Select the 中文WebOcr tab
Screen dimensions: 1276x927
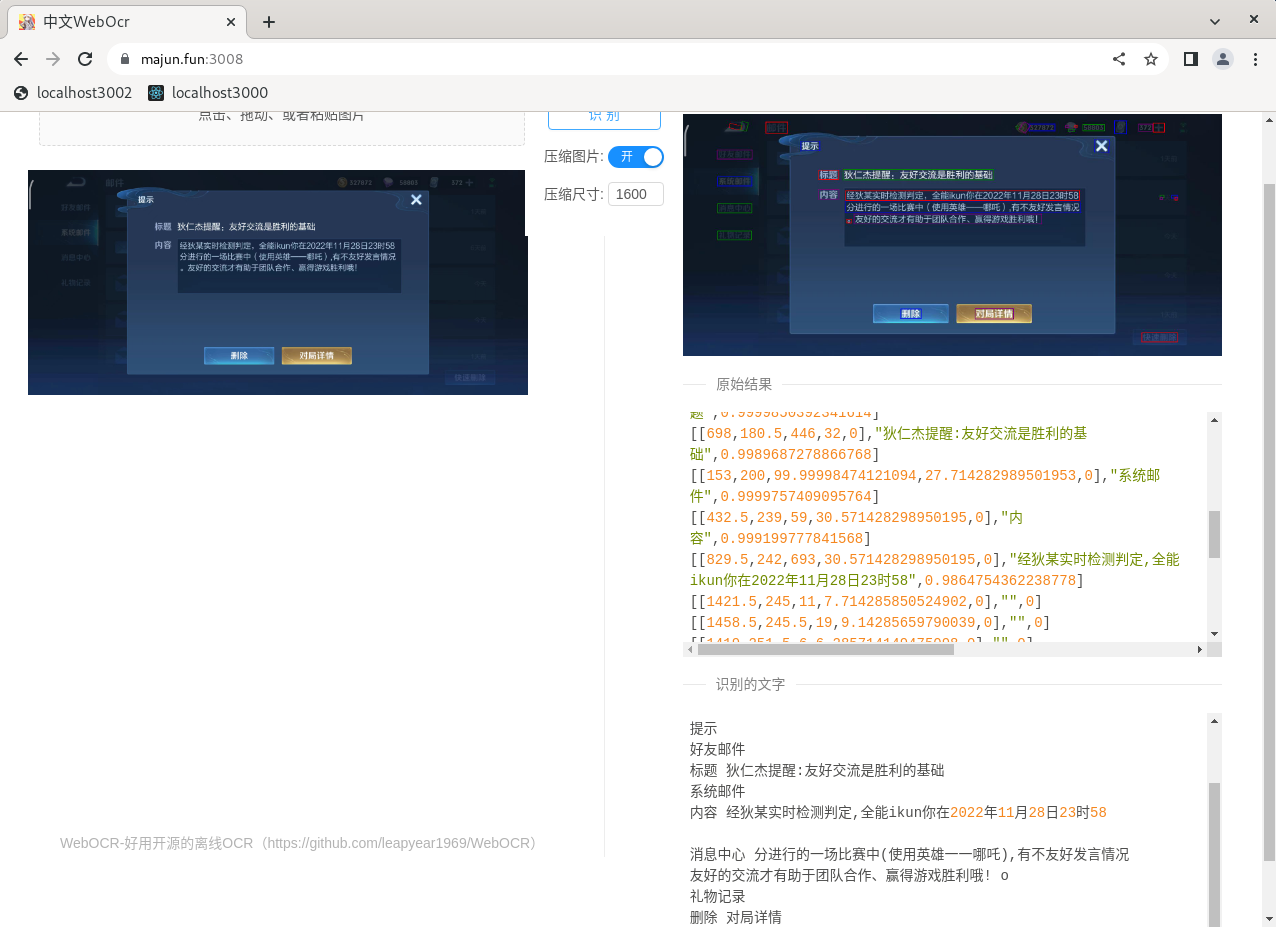(127, 22)
